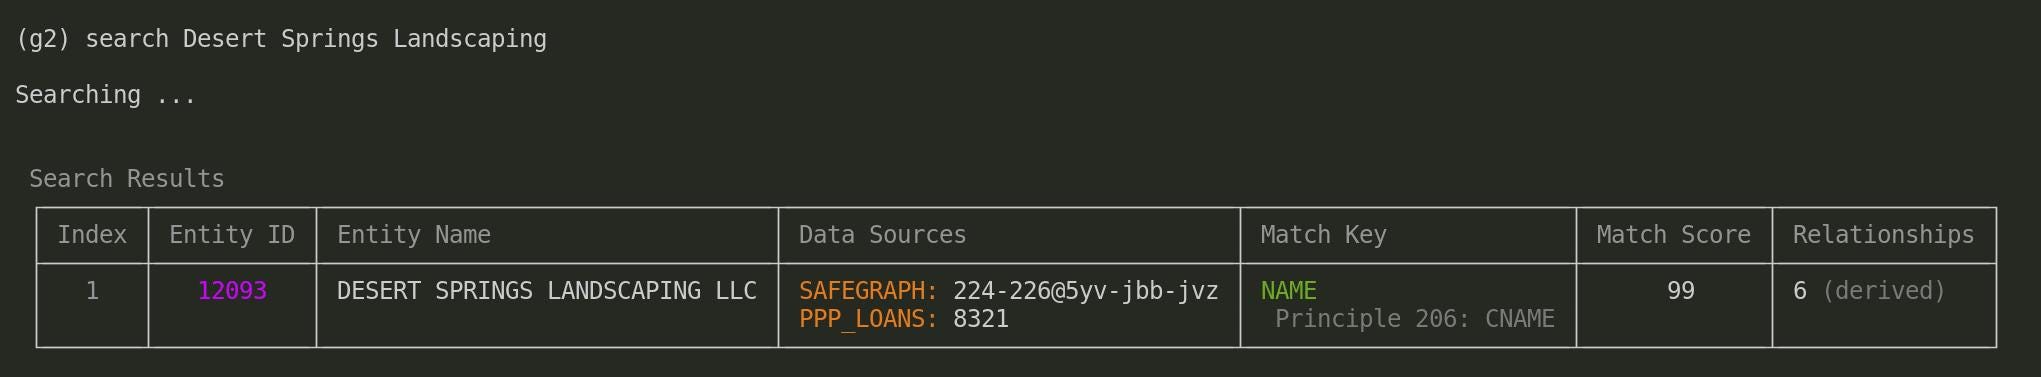Click the Match Score column header
2041x377 pixels.
click(1674, 235)
